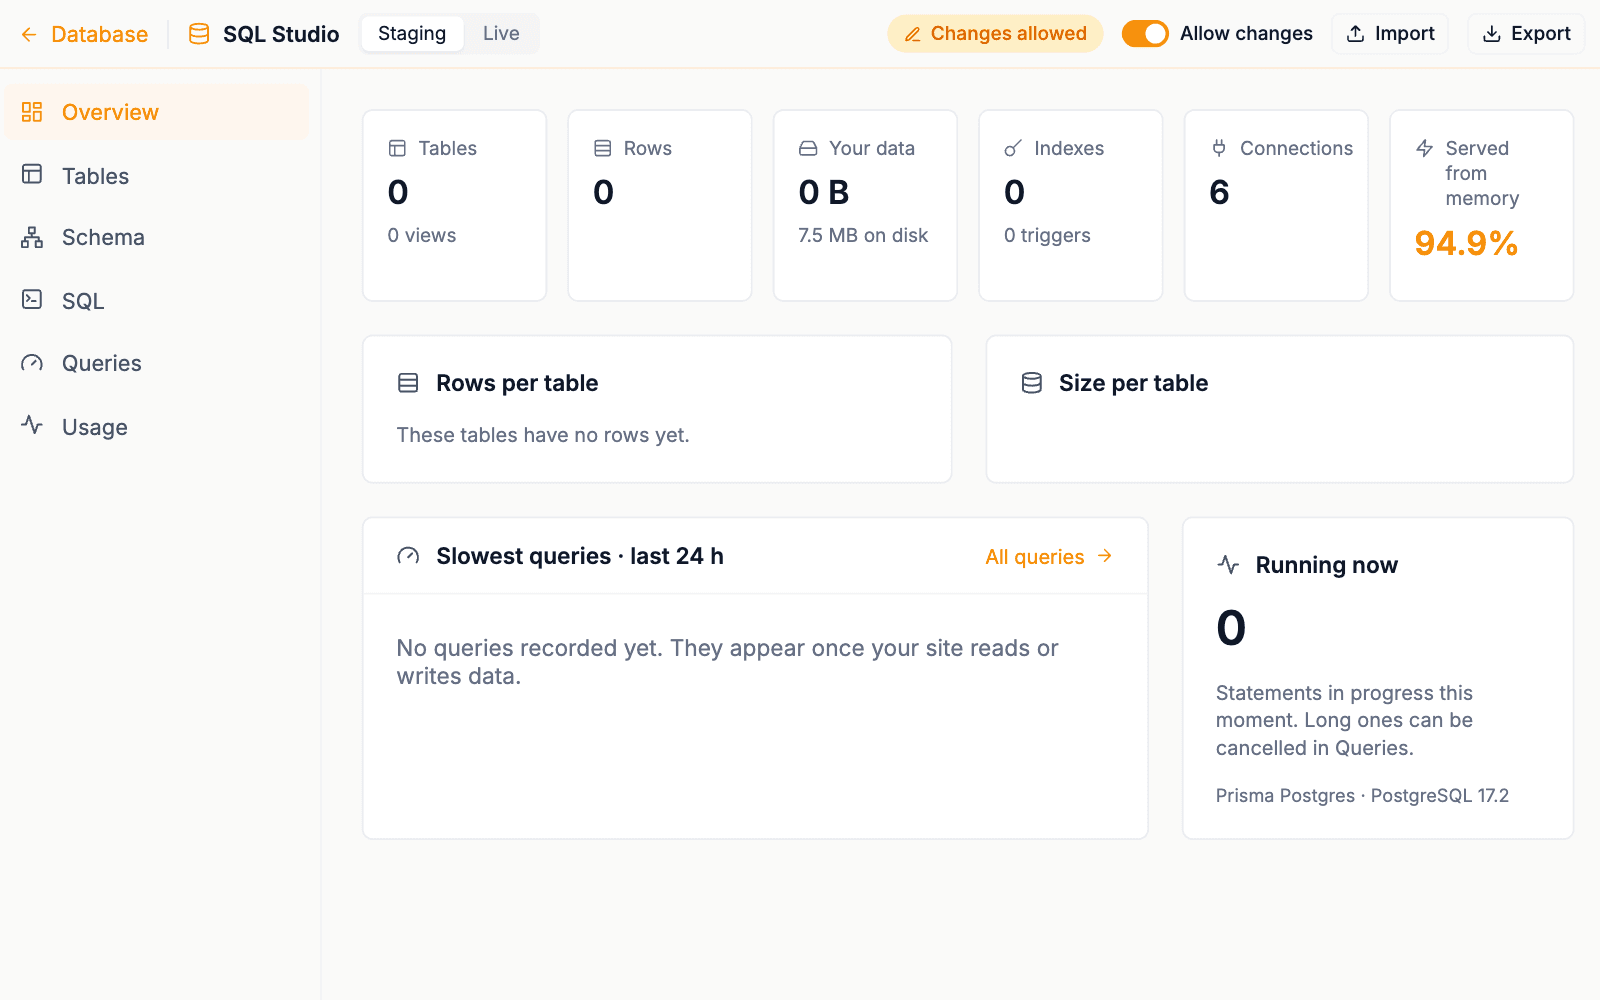Click the 94.9% served from memory value

coord(1466,243)
